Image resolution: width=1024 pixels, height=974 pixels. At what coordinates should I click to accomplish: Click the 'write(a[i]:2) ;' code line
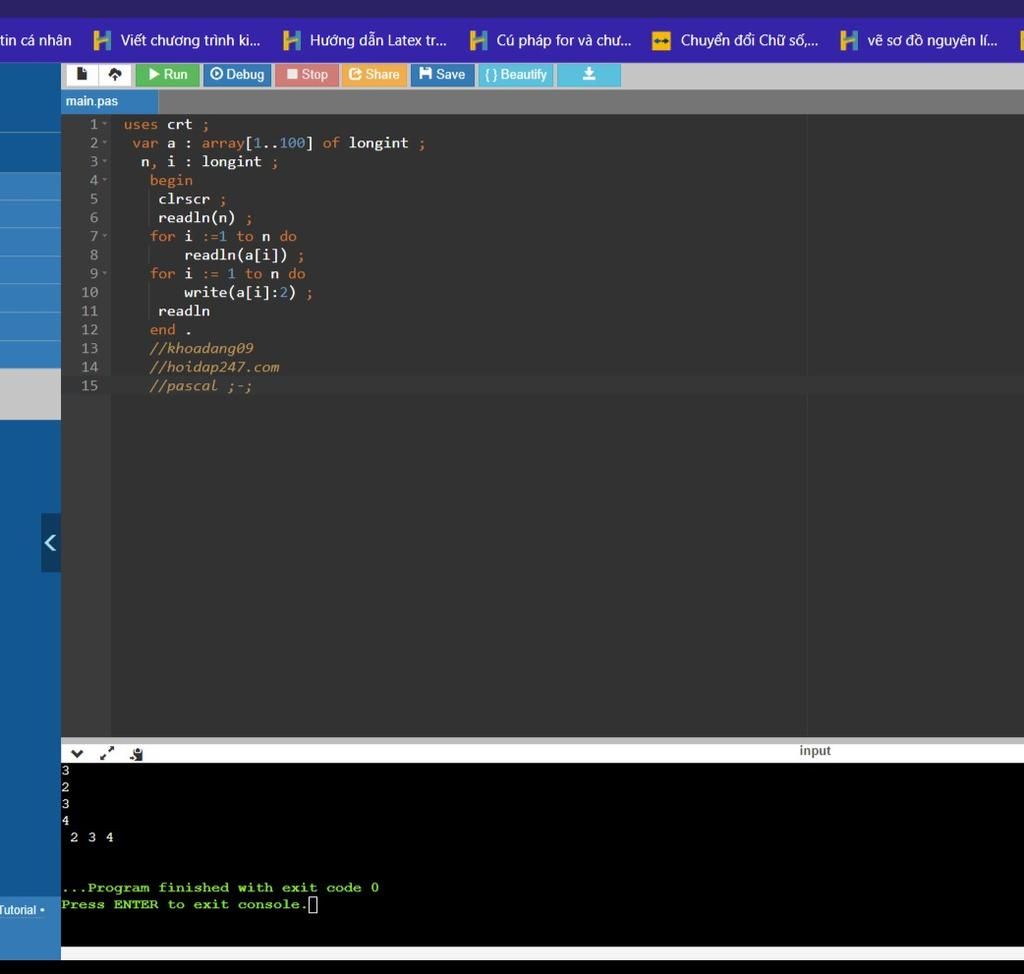[x=248, y=292]
